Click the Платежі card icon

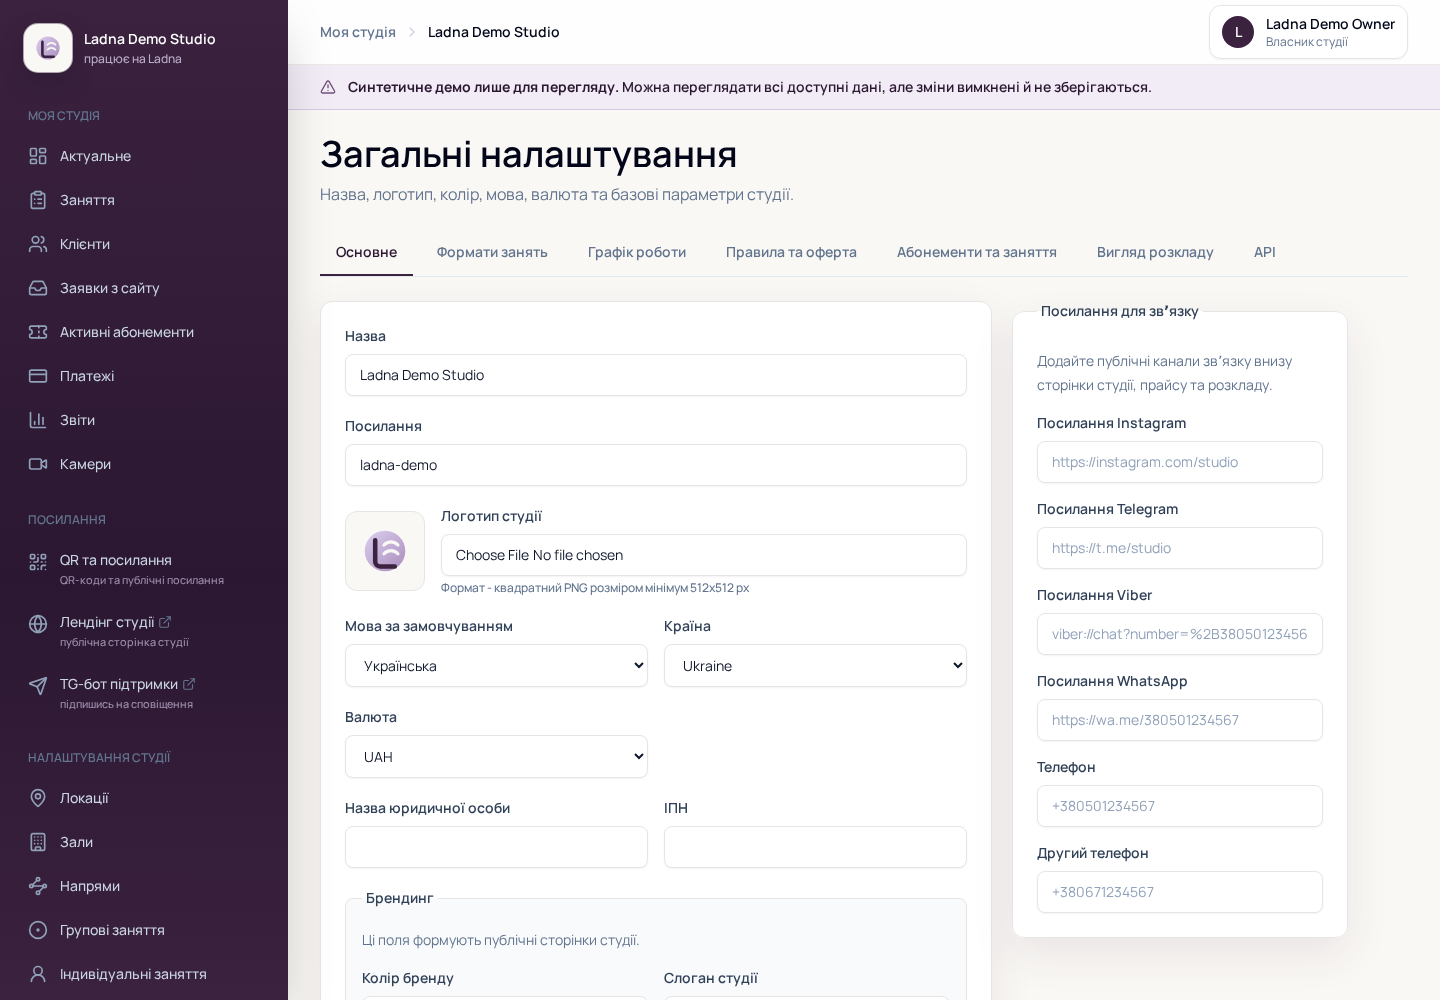coord(38,376)
